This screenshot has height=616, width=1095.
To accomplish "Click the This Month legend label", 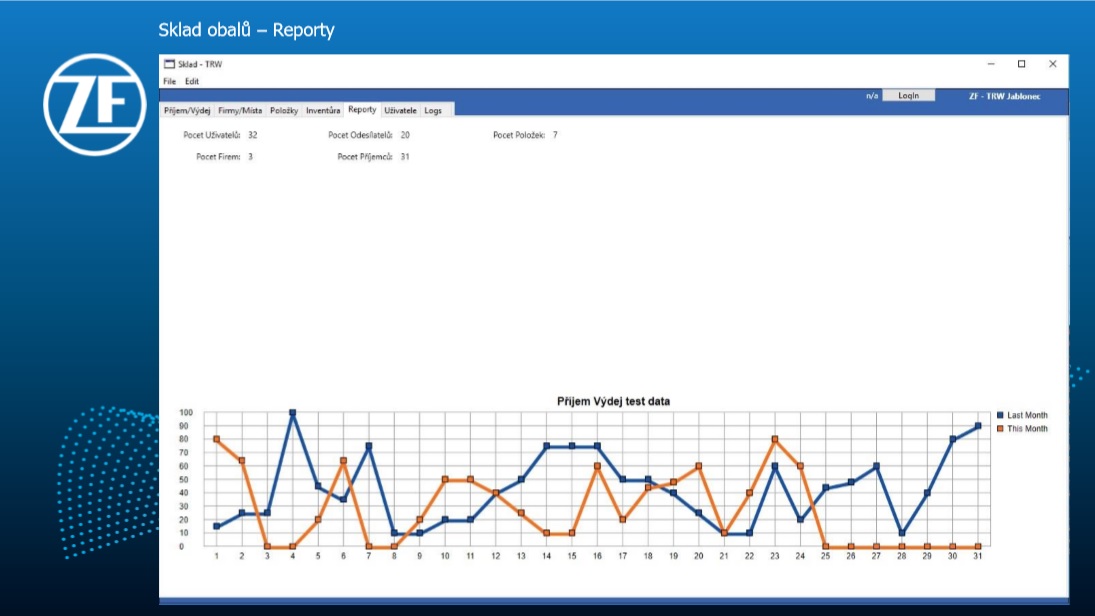I will [x=1027, y=429].
